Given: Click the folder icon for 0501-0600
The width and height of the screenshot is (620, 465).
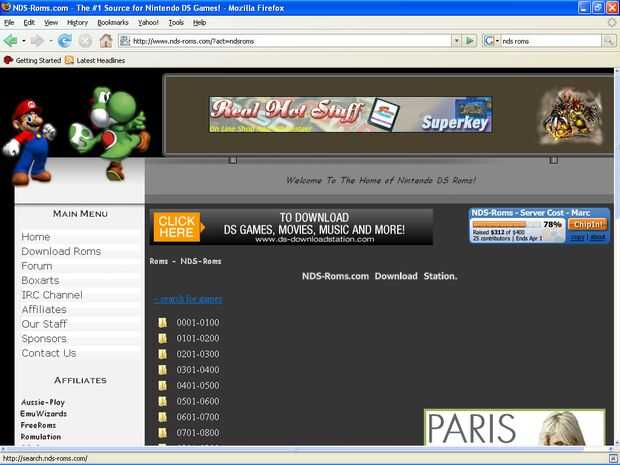Looking at the screenshot, I should 163,401.
